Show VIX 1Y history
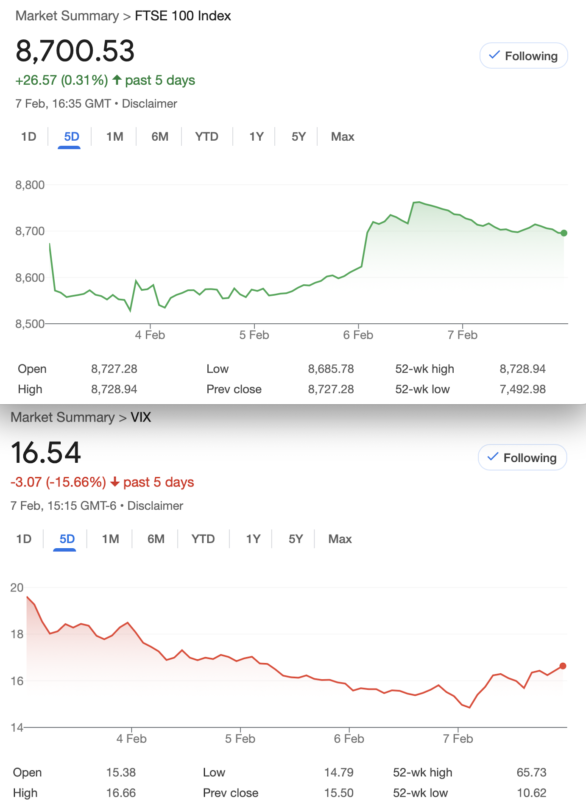The image size is (586, 800). pos(253,539)
